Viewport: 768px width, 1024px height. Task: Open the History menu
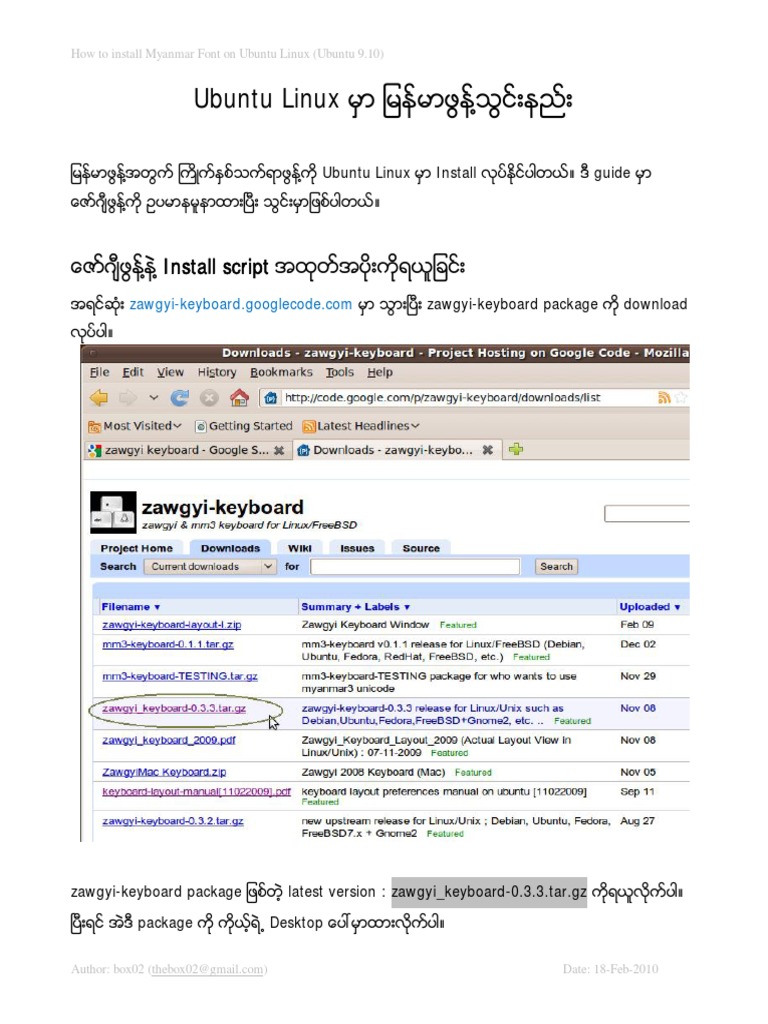[x=217, y=372]
